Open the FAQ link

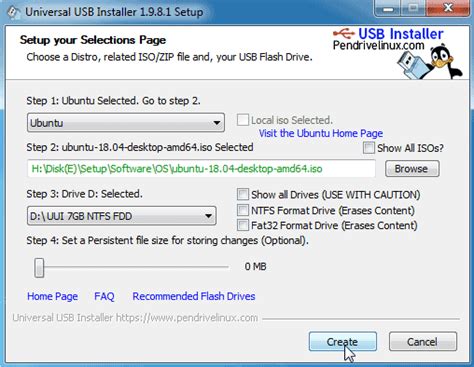pyautogui.click(x=104, y=296)
